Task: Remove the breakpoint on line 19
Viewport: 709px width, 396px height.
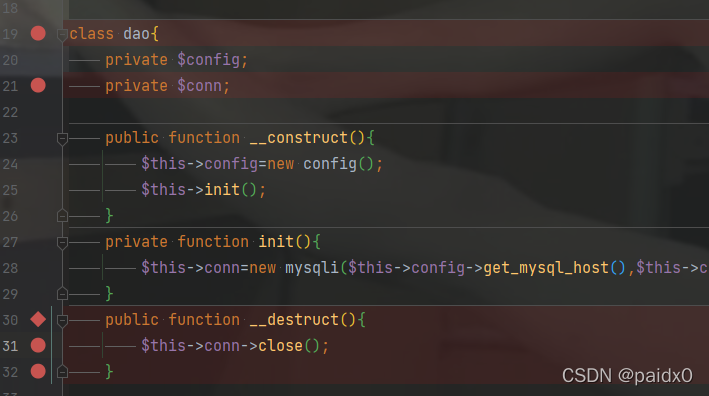Action: [38, 33]
